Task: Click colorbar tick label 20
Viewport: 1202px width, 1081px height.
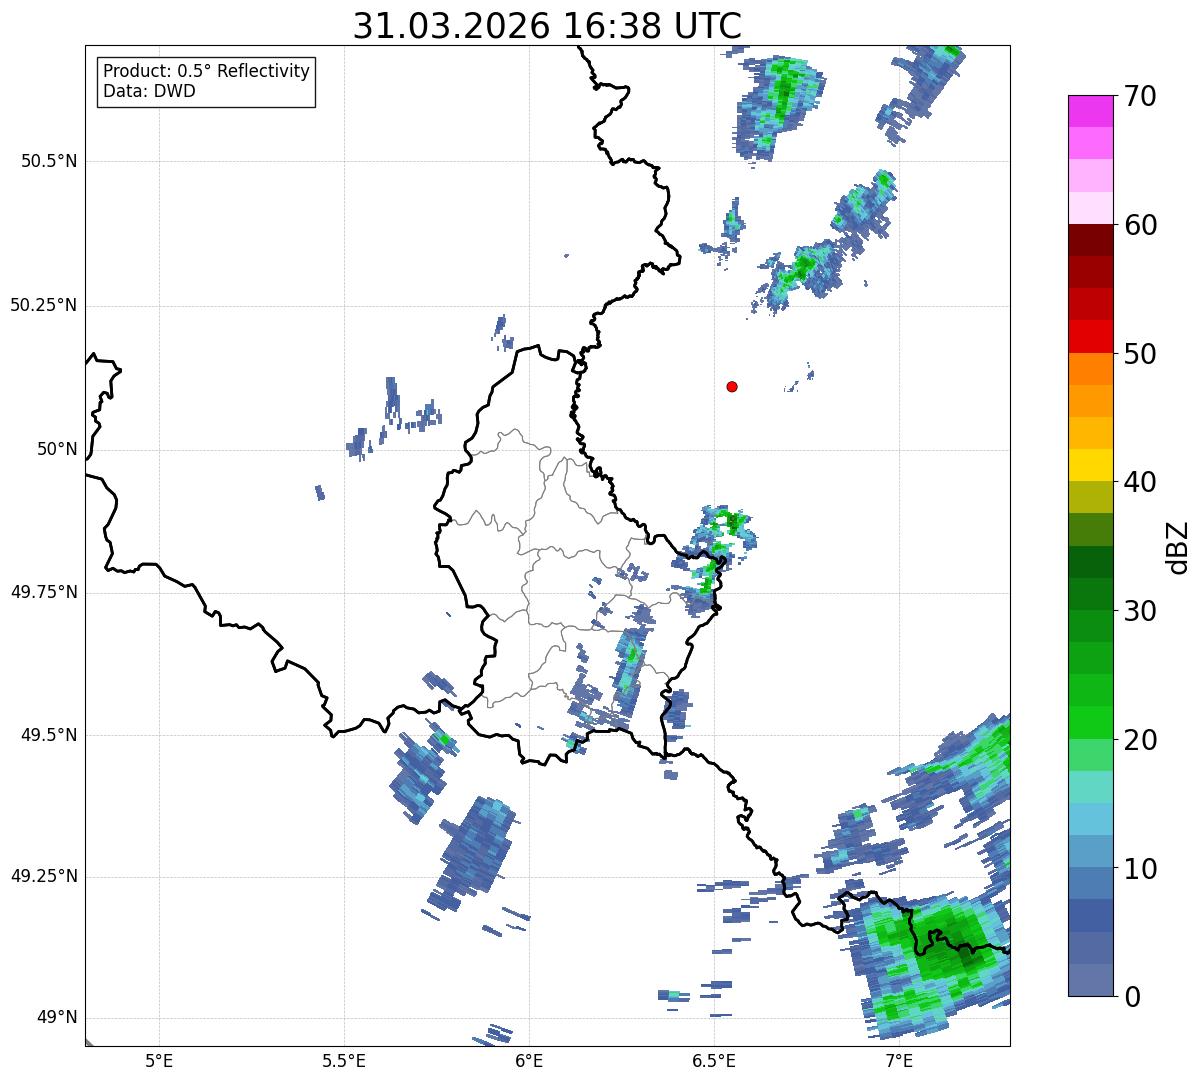Action: pos(1139,740)
